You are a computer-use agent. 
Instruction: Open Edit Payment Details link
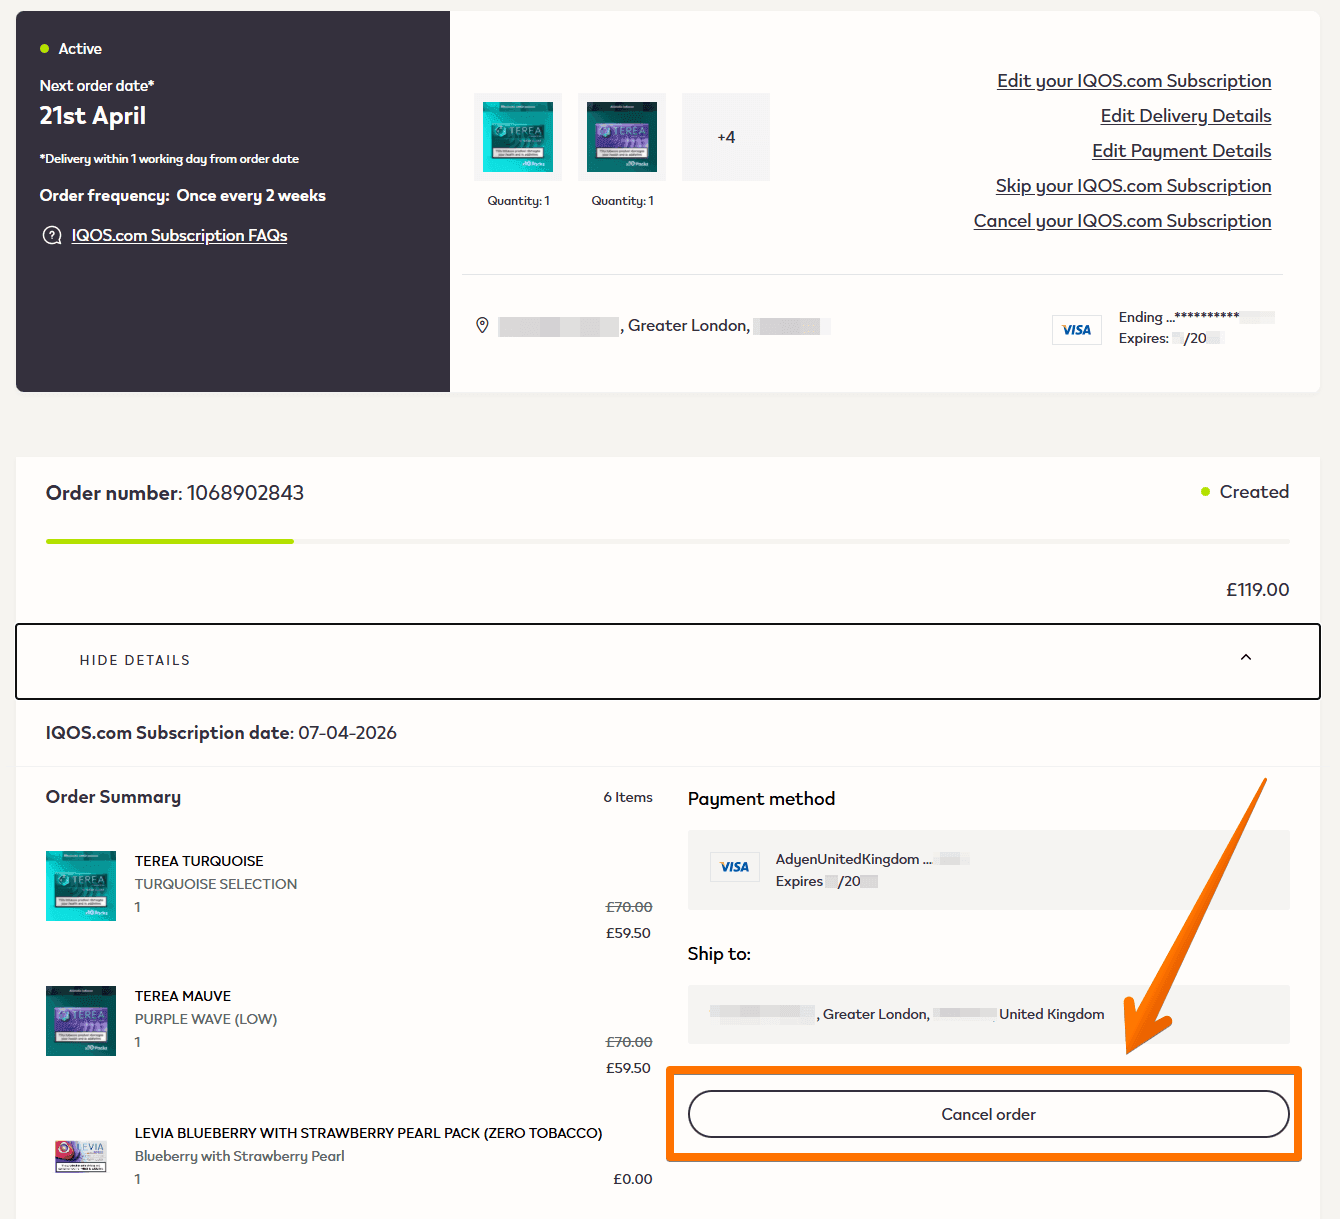pyautogui.click(x=1182, y=151)
